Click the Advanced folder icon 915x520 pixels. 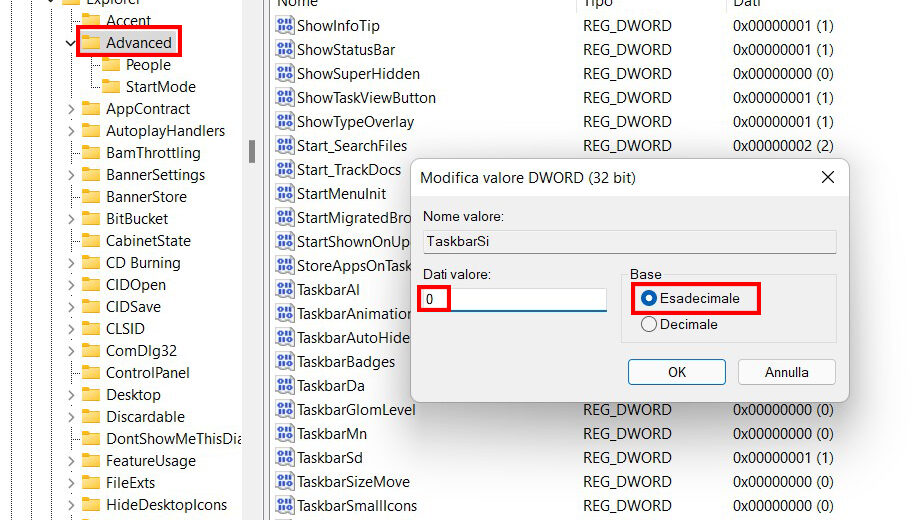(x=90, y=42)
